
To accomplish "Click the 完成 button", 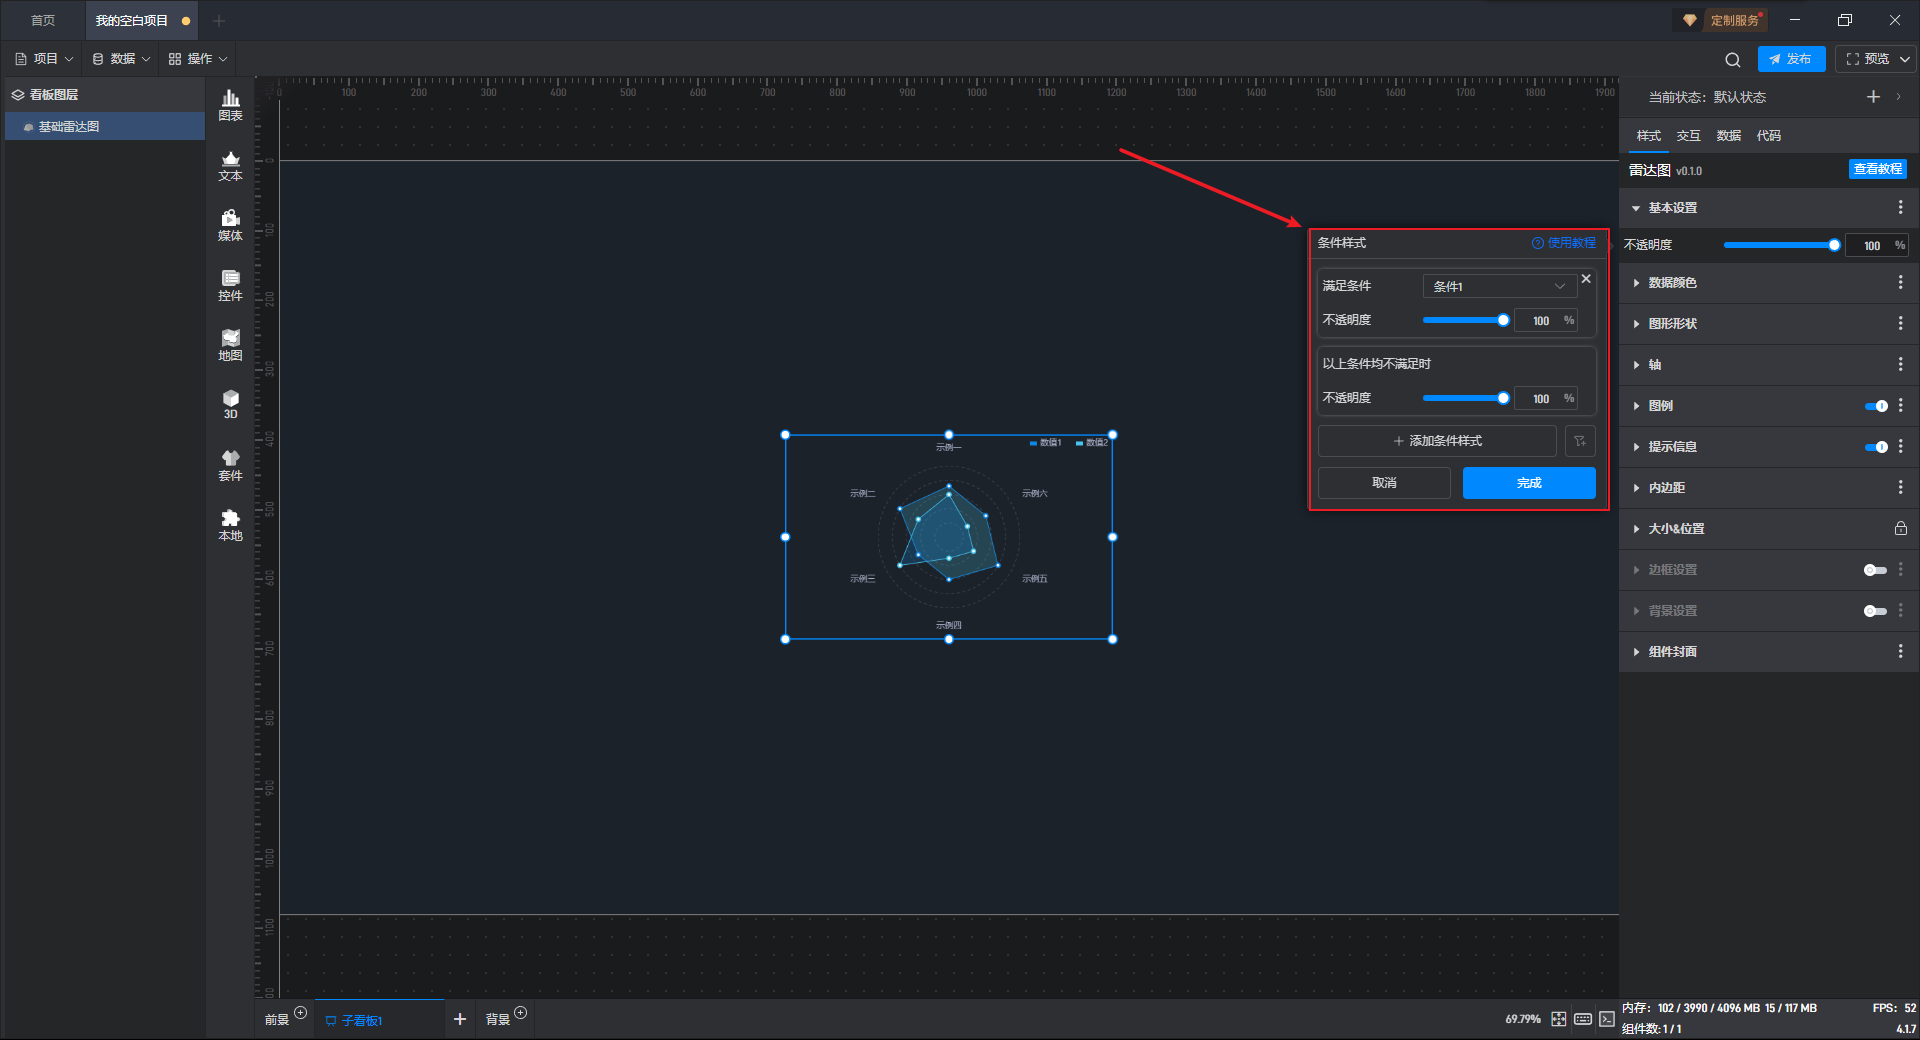I will 1528,483.
